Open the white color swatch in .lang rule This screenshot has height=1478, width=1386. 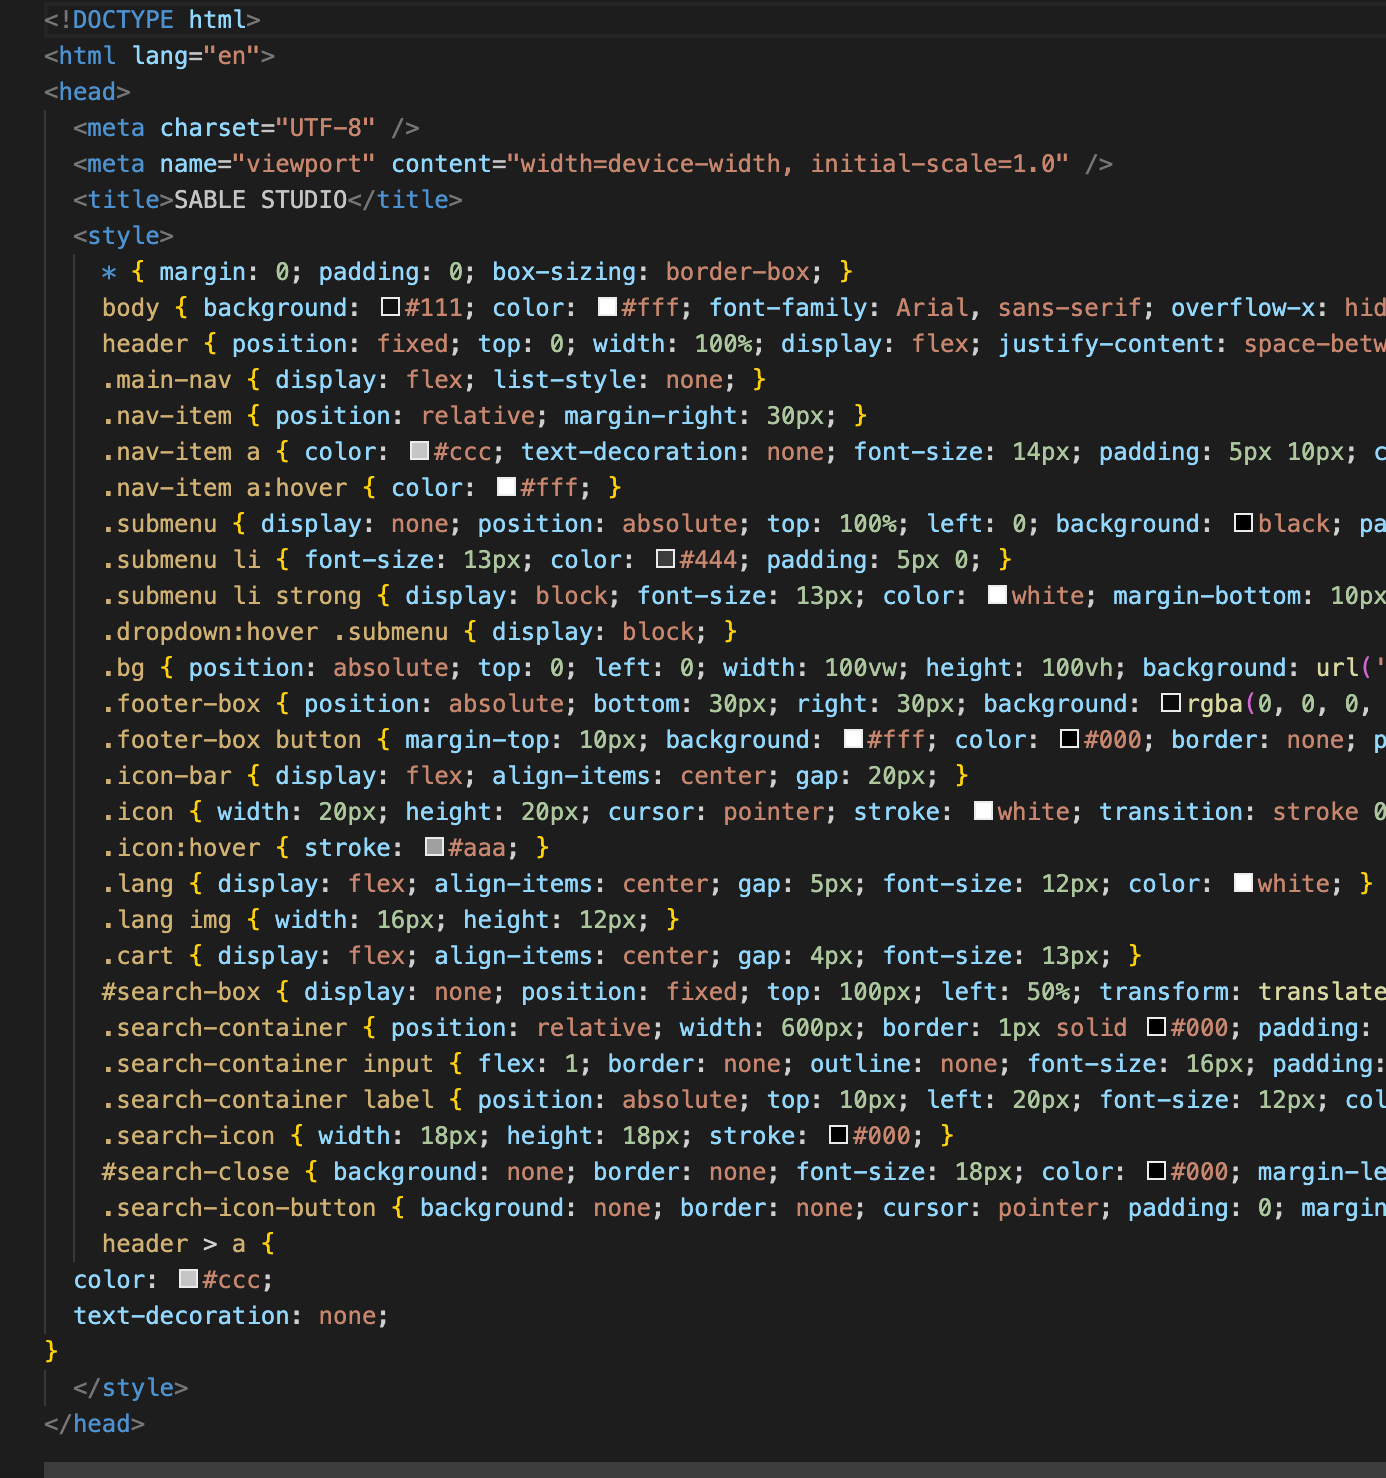click(x=1243, y=883)
